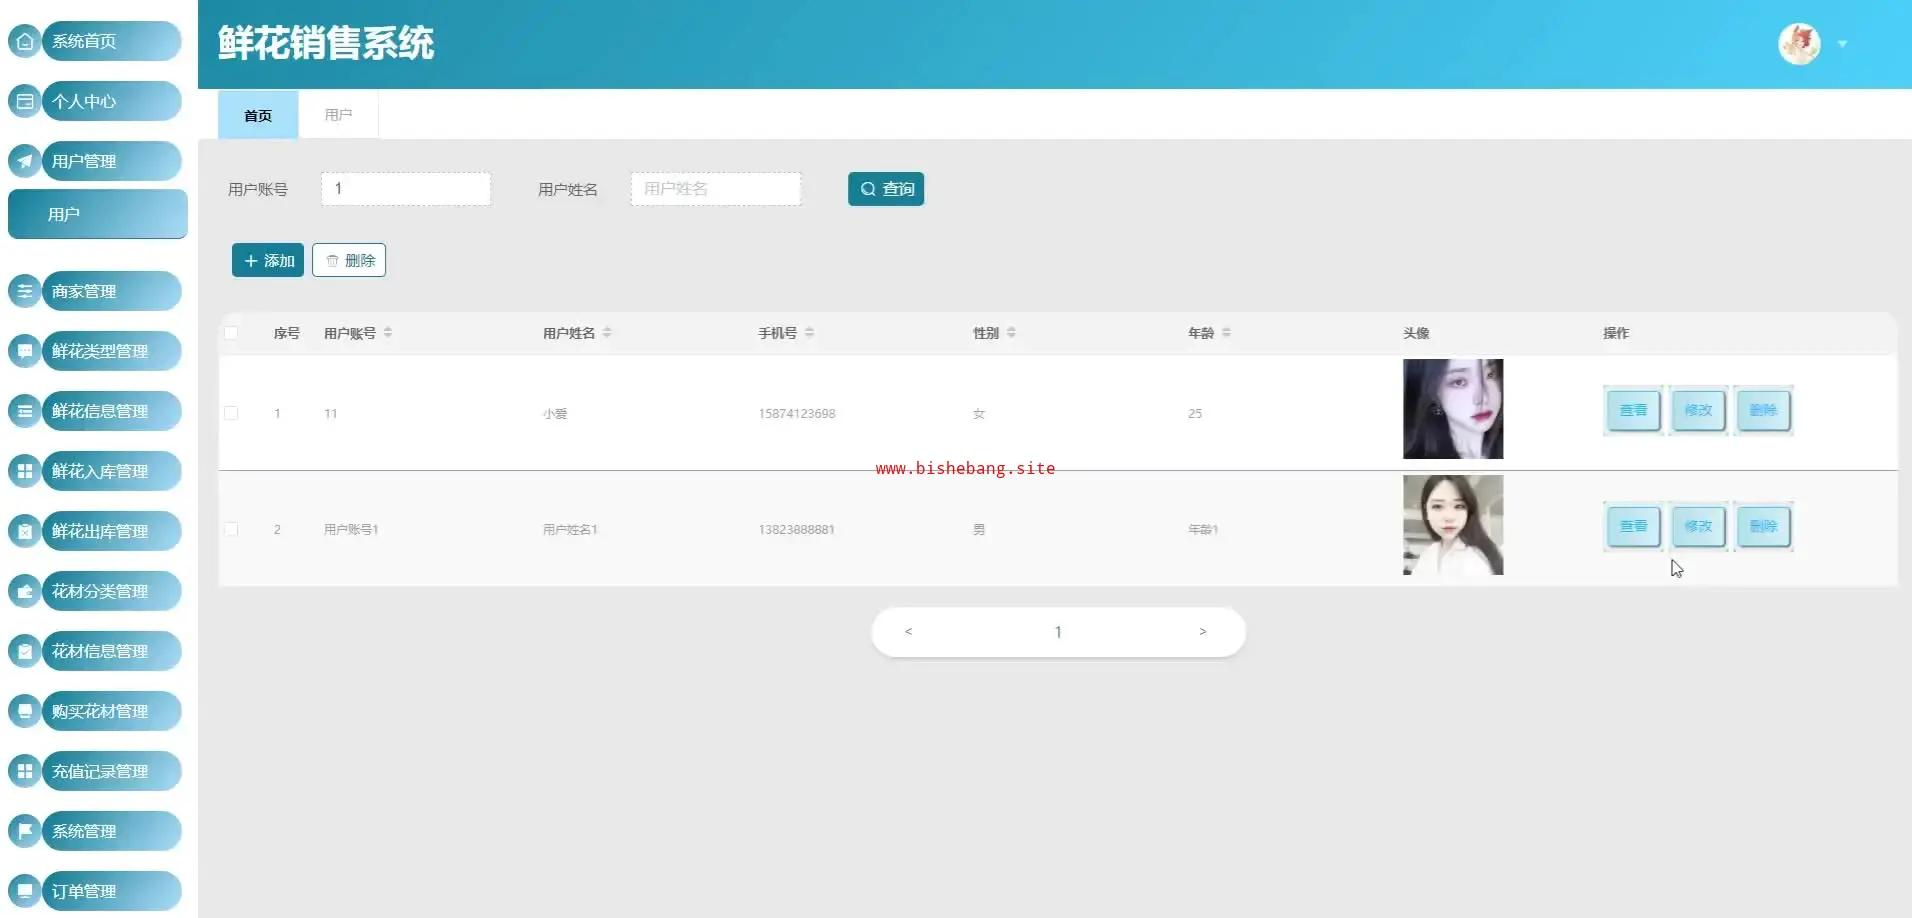Click phone number 13823888881
This screenshot has height=918, width=1912.
tap(797, 529)
